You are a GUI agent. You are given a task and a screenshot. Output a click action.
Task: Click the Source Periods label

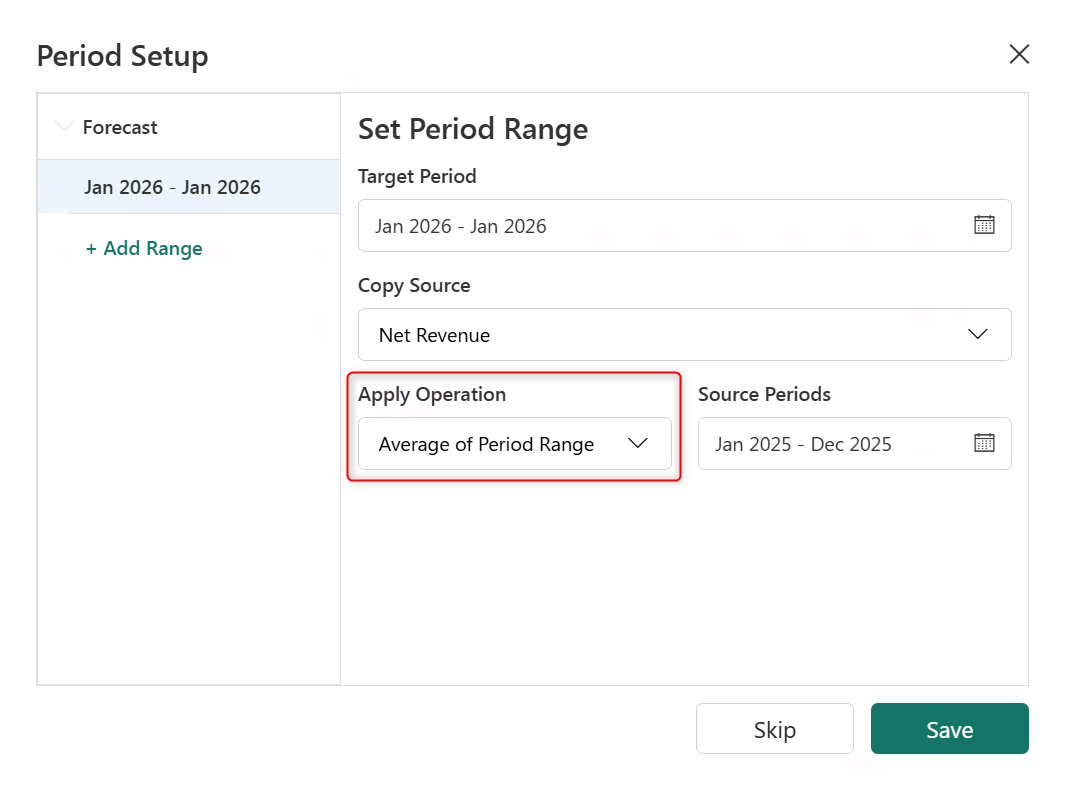coord(764,394)
